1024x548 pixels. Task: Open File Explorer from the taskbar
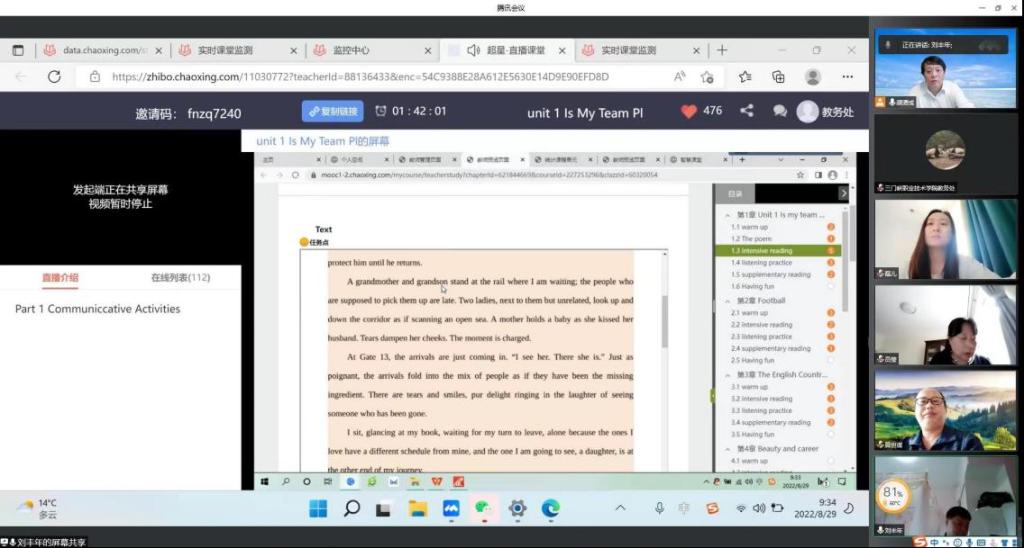tap(418, 508)
